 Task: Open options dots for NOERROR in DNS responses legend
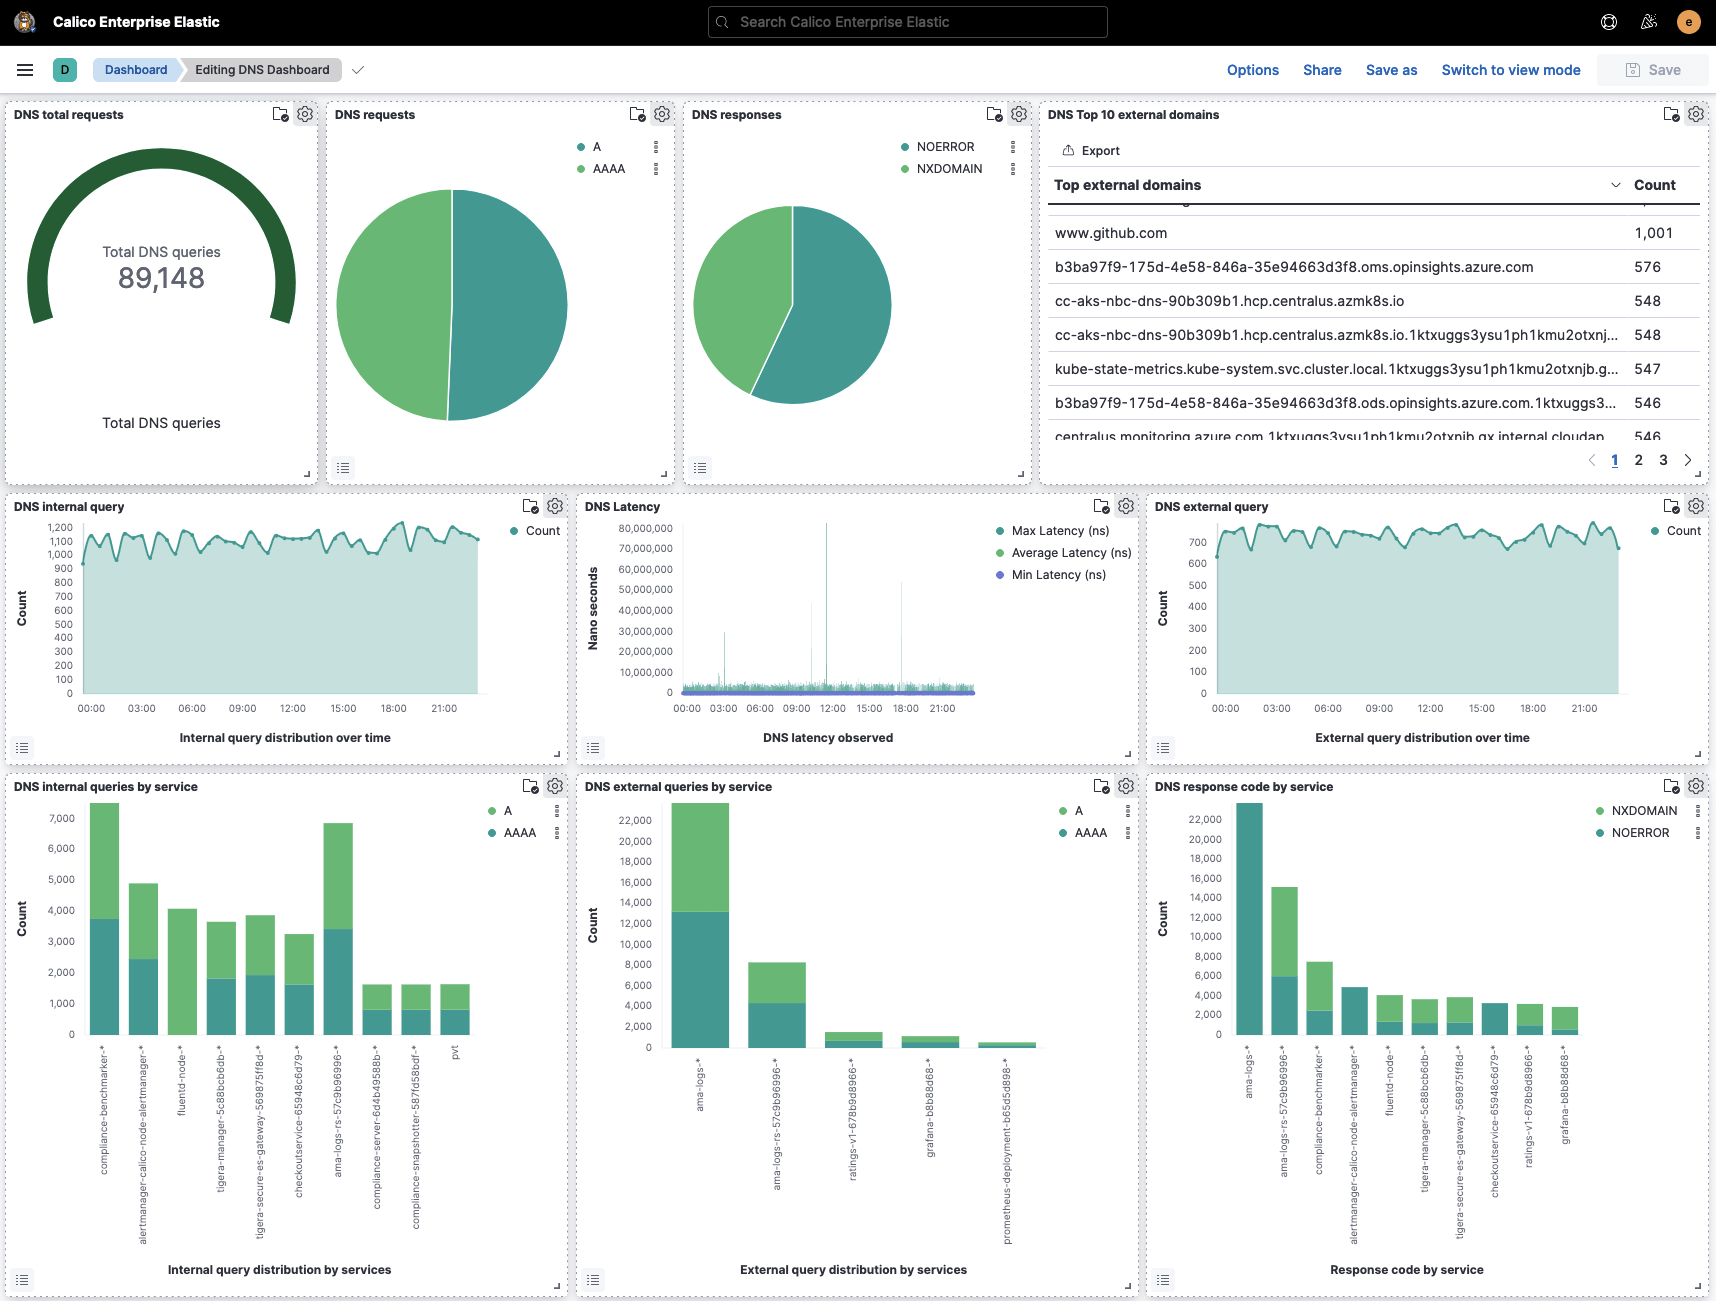(1013, 147)
